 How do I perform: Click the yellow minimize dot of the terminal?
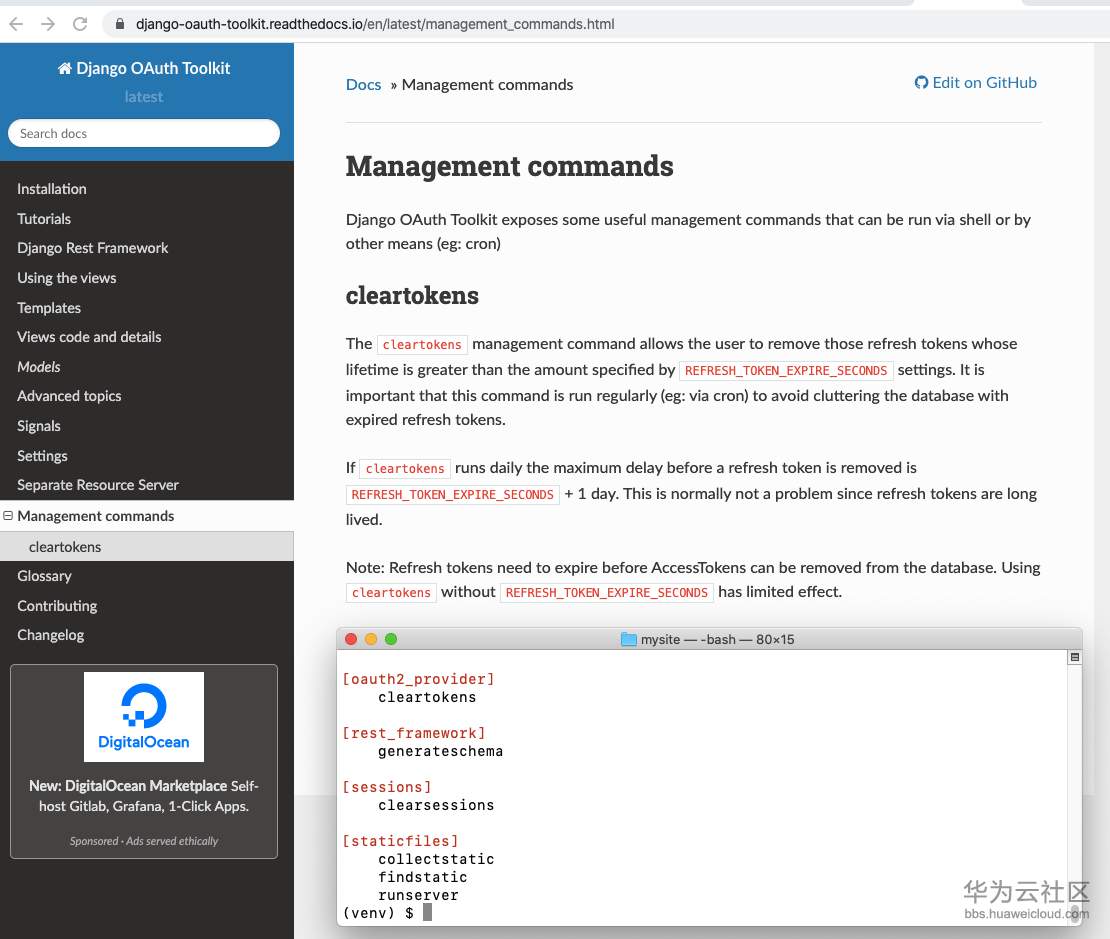[370, 639]
